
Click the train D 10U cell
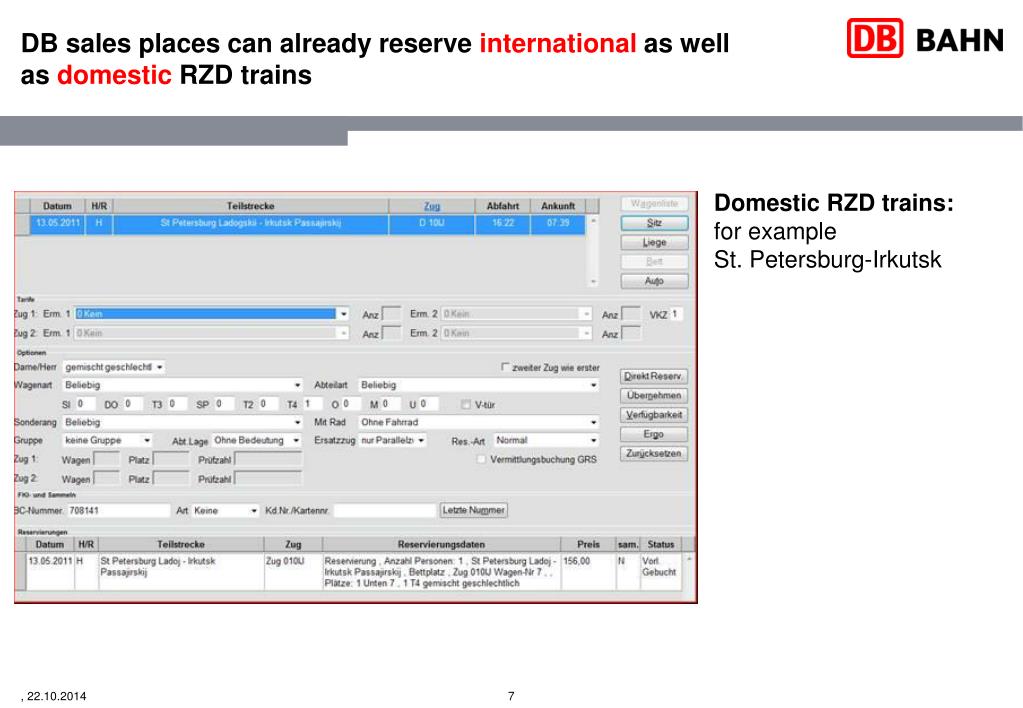(432, 223)
